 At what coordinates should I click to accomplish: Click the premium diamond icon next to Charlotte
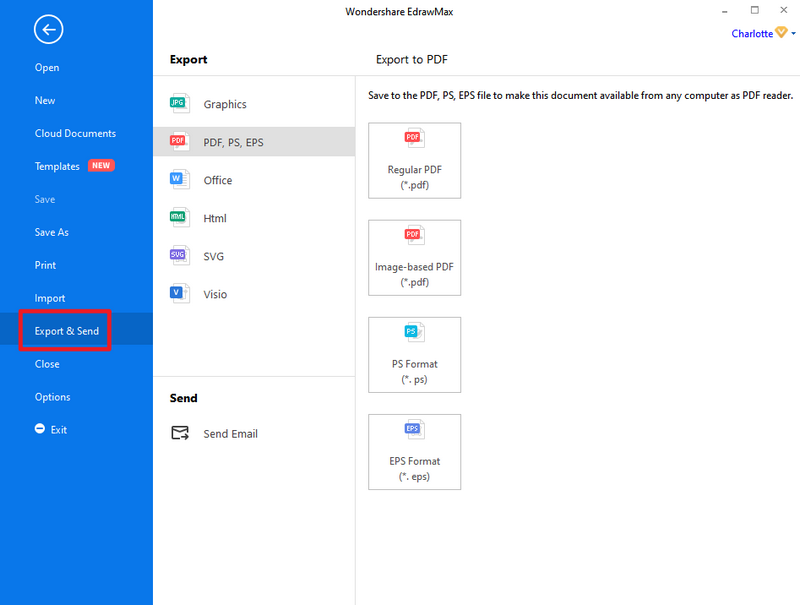[781, 33]
